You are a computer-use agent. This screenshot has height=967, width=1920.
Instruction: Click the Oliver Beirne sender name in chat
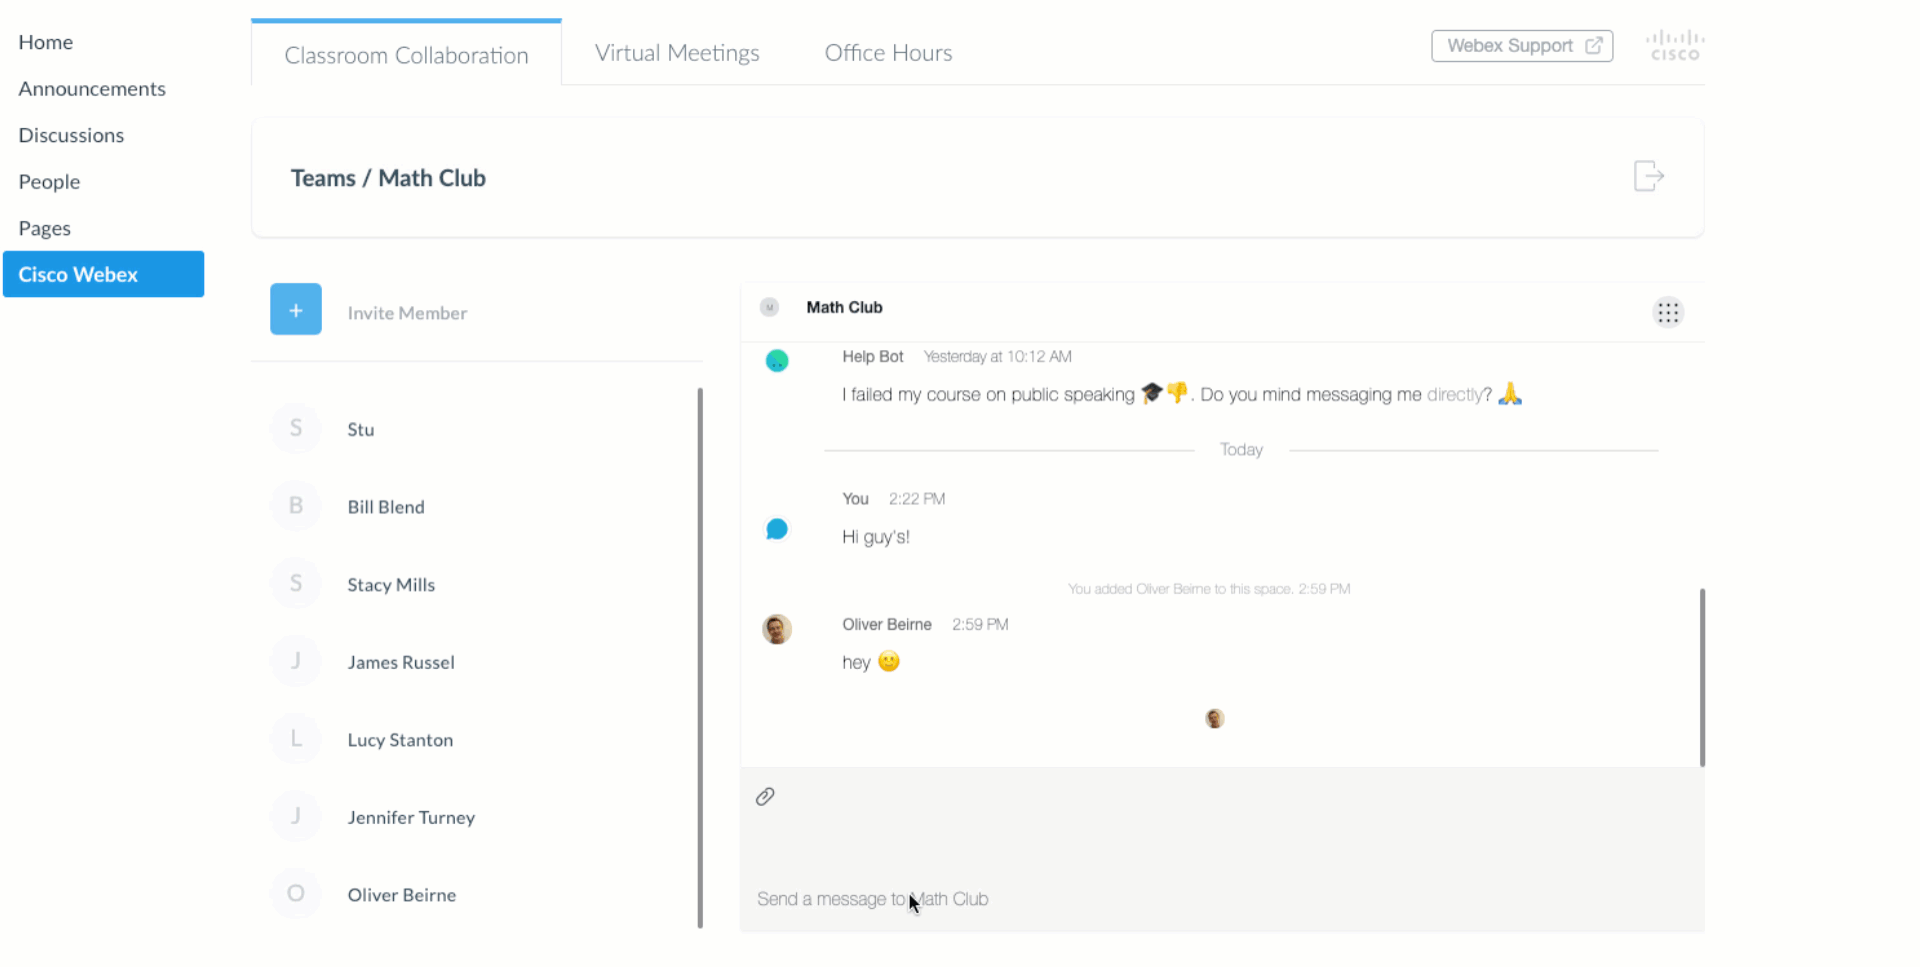[x=887, y=624]
